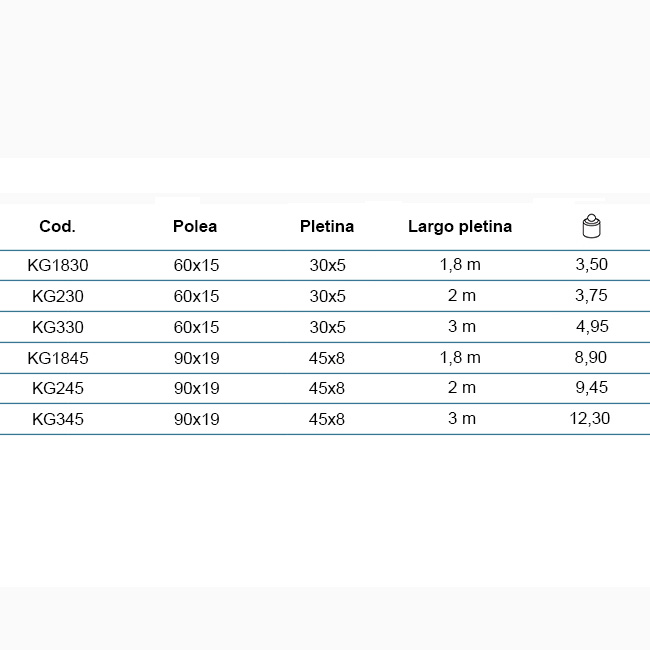Select the Cod. column header
This screenshot has height=650, width=650.
[58, 226]
